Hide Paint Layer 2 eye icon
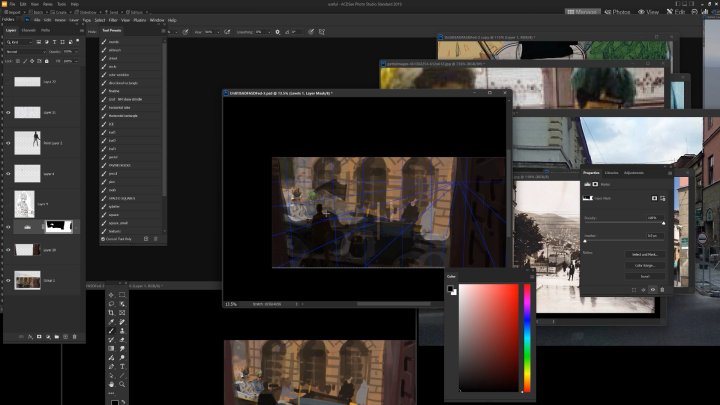 [8, 143]
